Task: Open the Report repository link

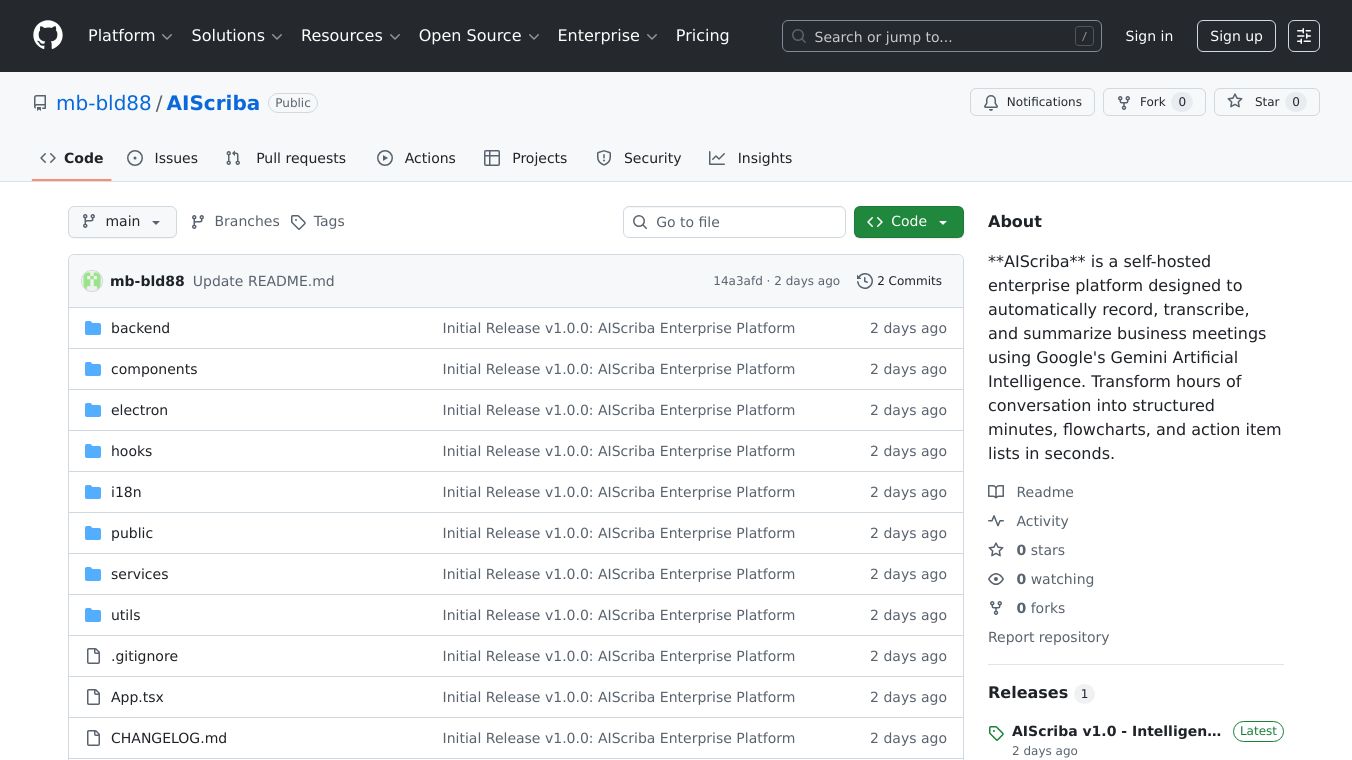Action: [1048, 637]
